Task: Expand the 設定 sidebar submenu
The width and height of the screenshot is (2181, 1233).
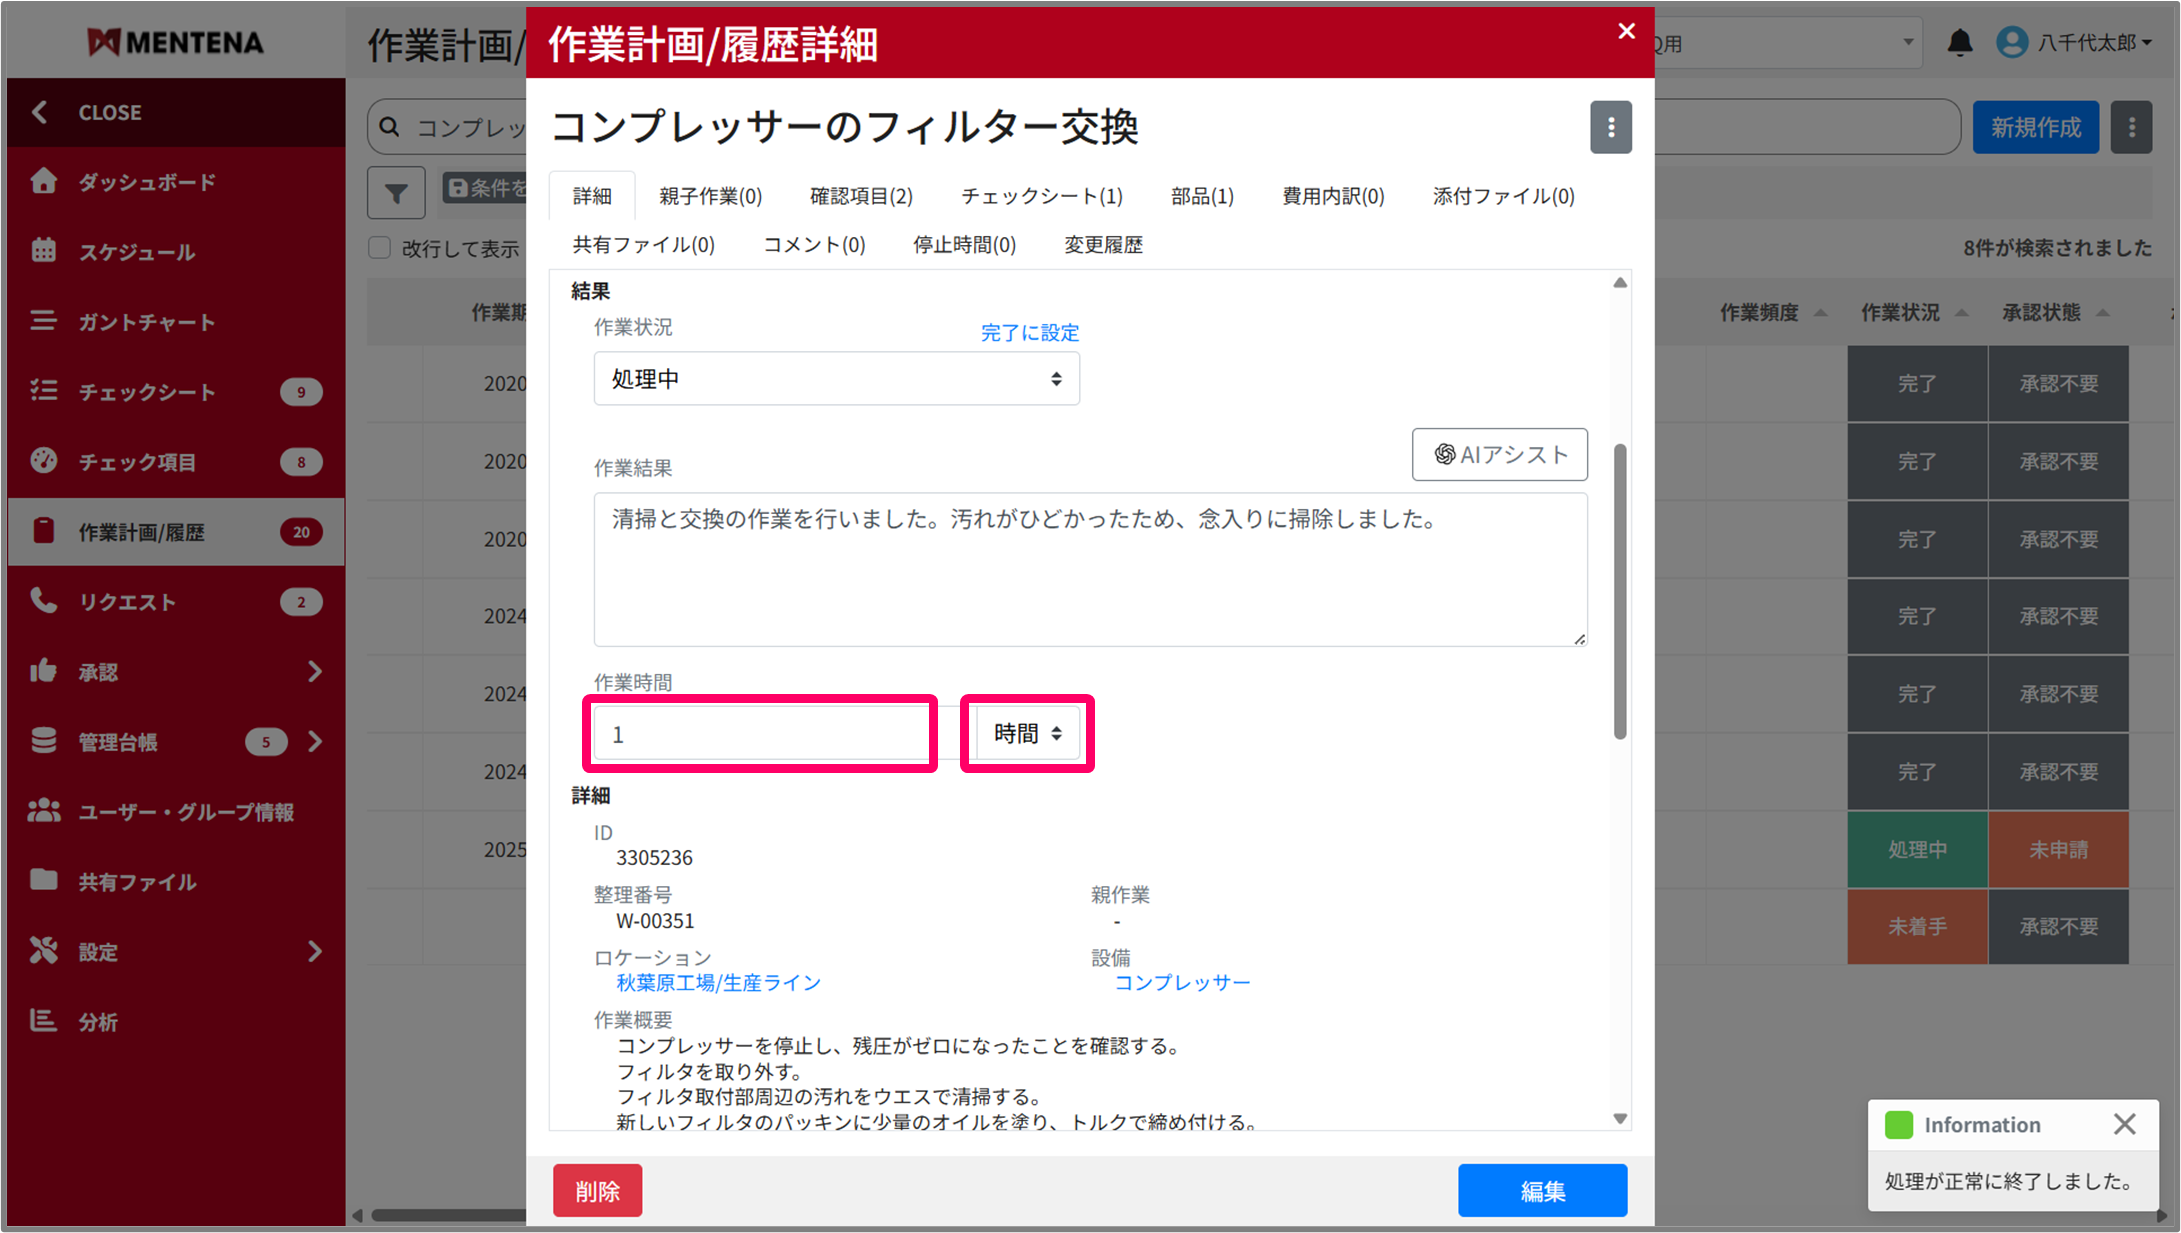Action: [315, 951]
